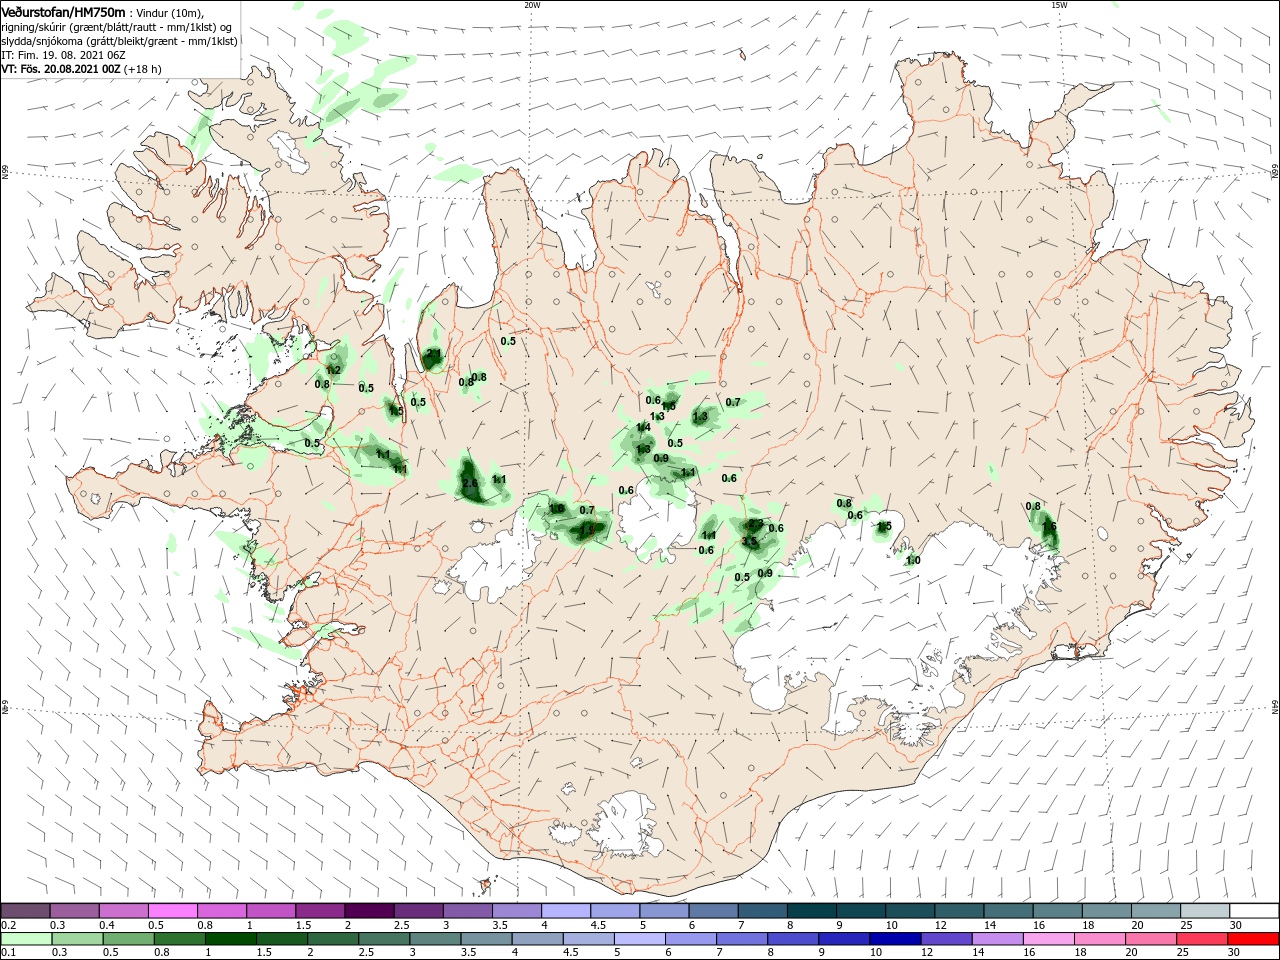Click the '20W' longitude label

tap(532, 5)
